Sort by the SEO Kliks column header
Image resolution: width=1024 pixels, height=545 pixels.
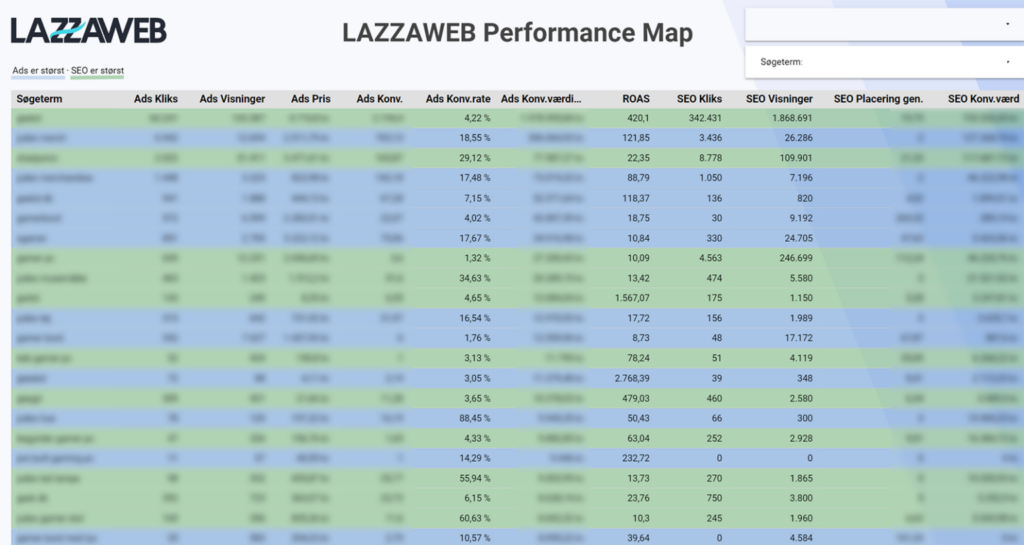point(699,99)
